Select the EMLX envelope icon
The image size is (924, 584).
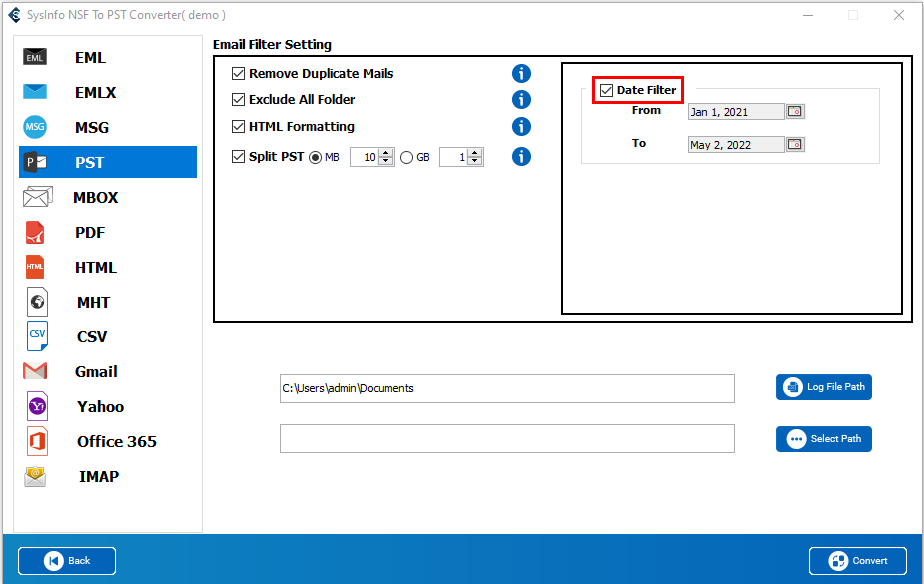[35, 92]
